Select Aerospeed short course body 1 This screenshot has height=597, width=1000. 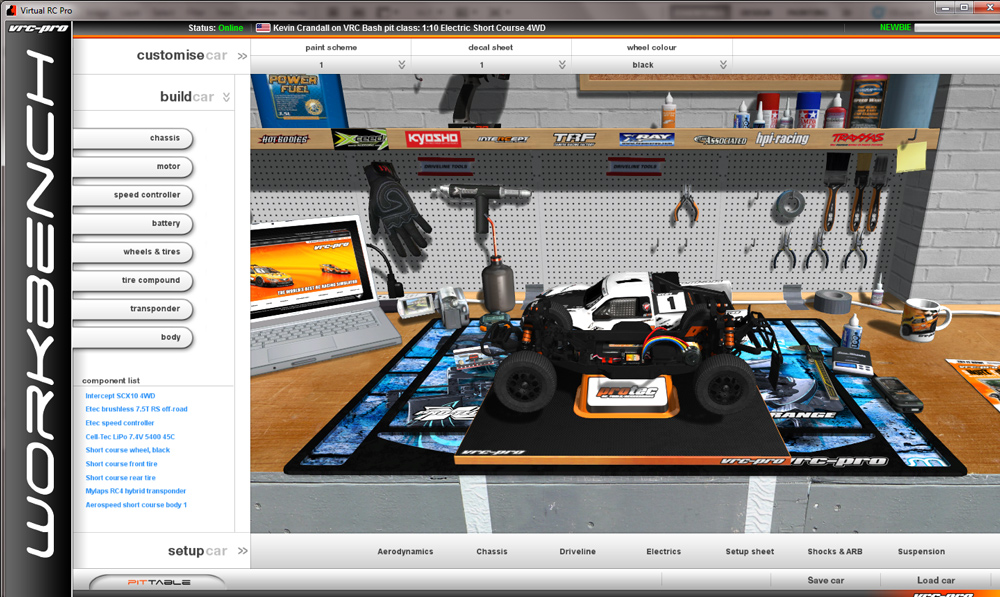pyautogui.click(x=136, y=505)
